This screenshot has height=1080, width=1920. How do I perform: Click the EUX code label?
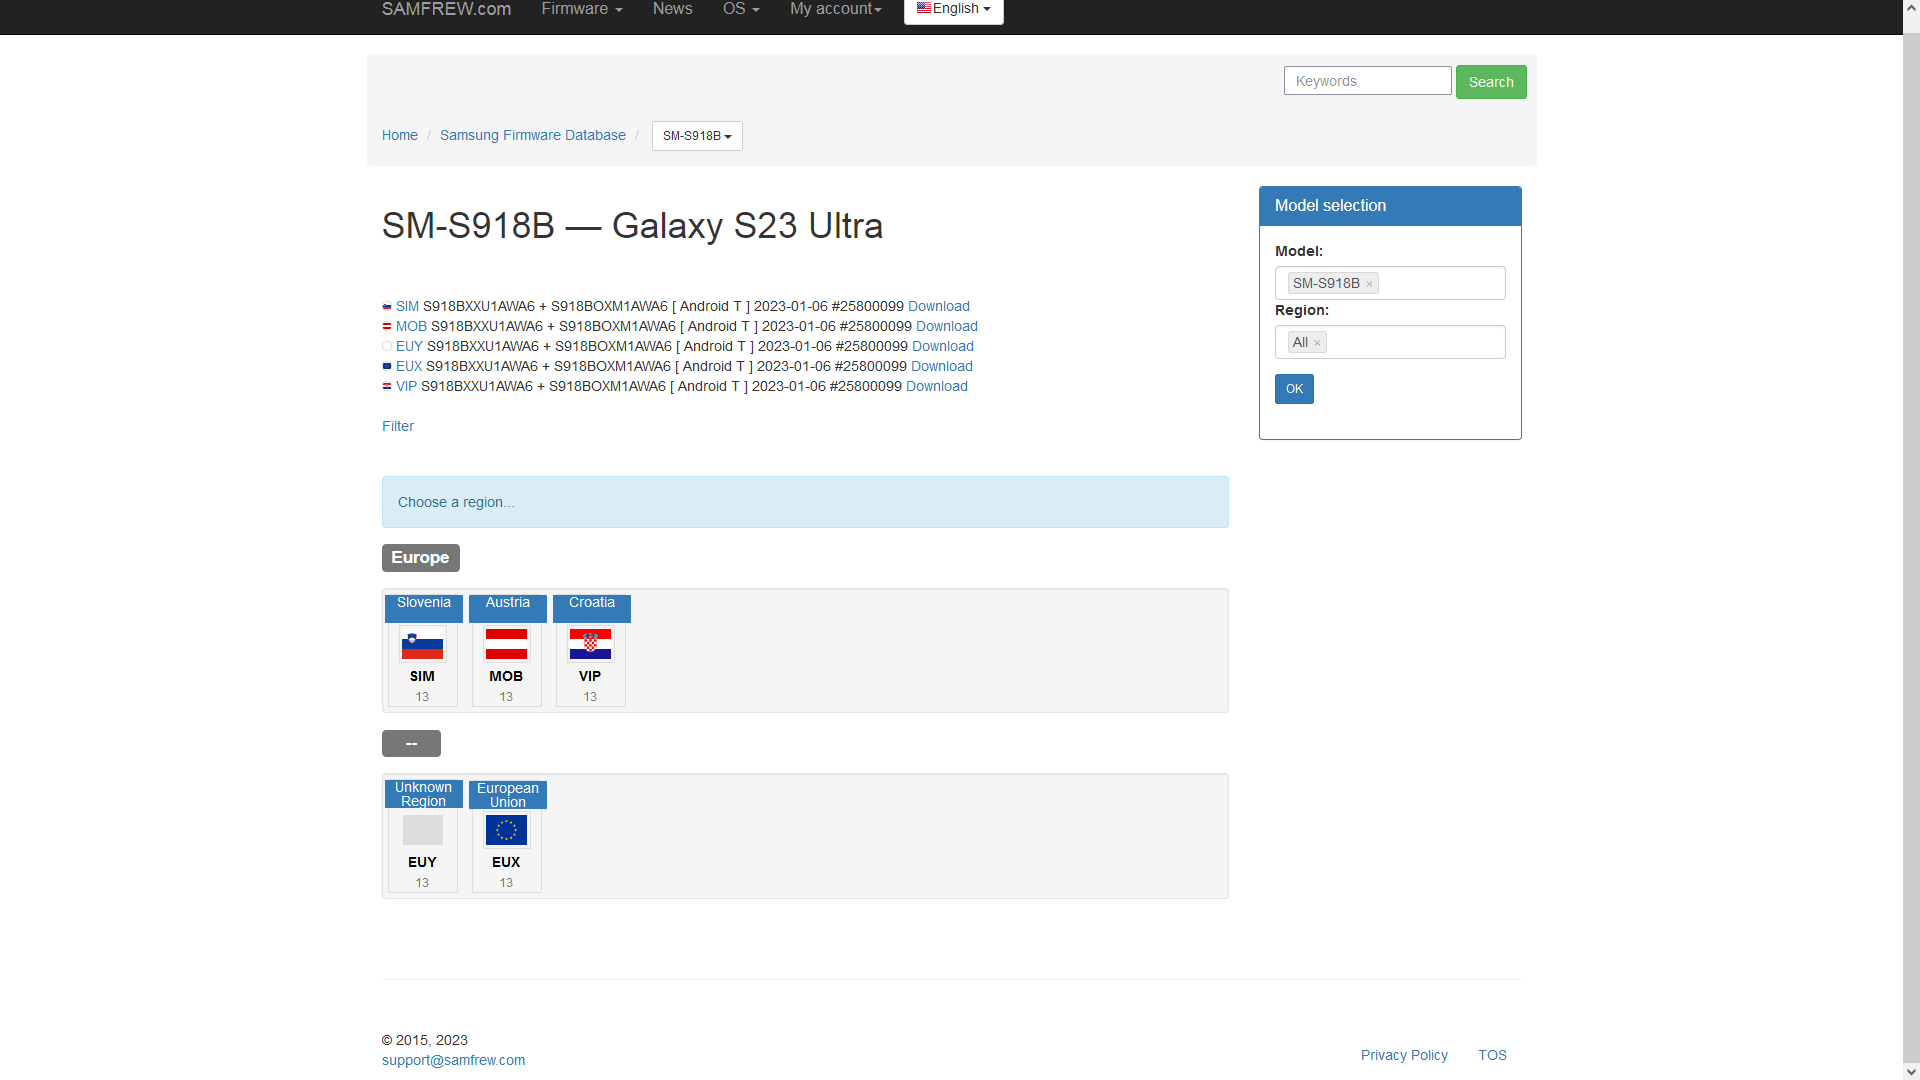(506, 862)
